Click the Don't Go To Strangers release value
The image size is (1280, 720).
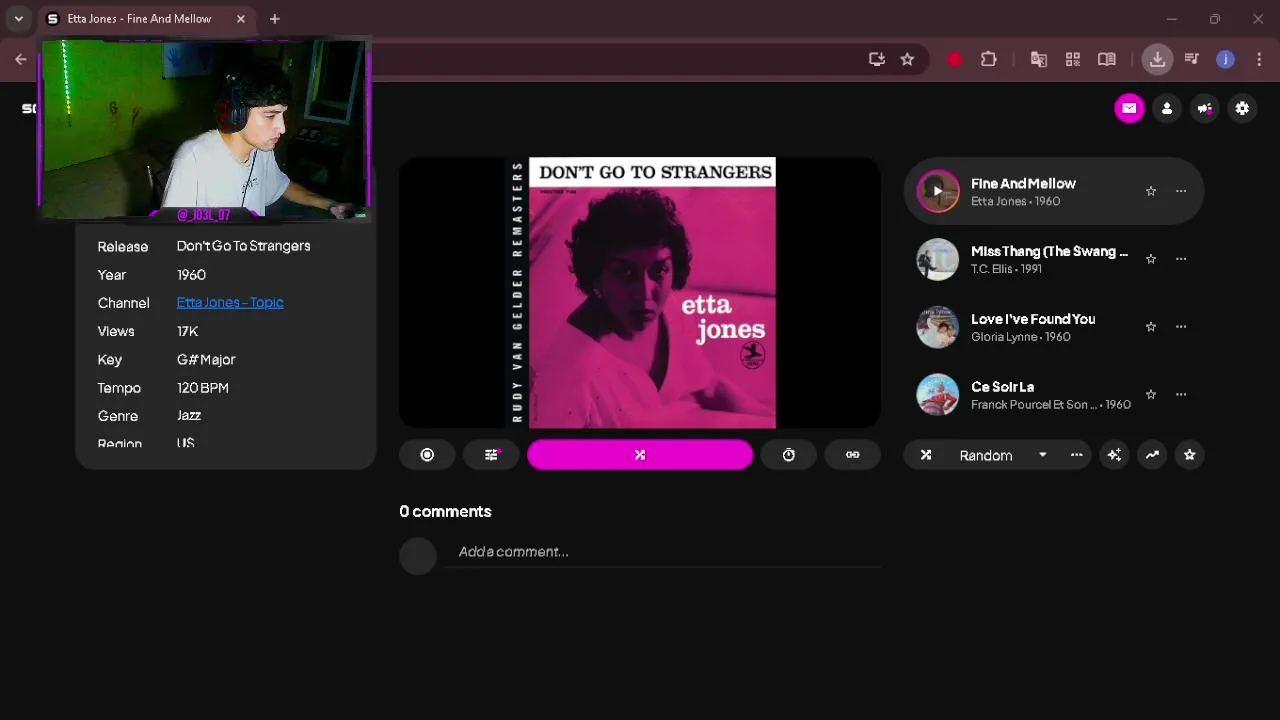pos(243,246)
